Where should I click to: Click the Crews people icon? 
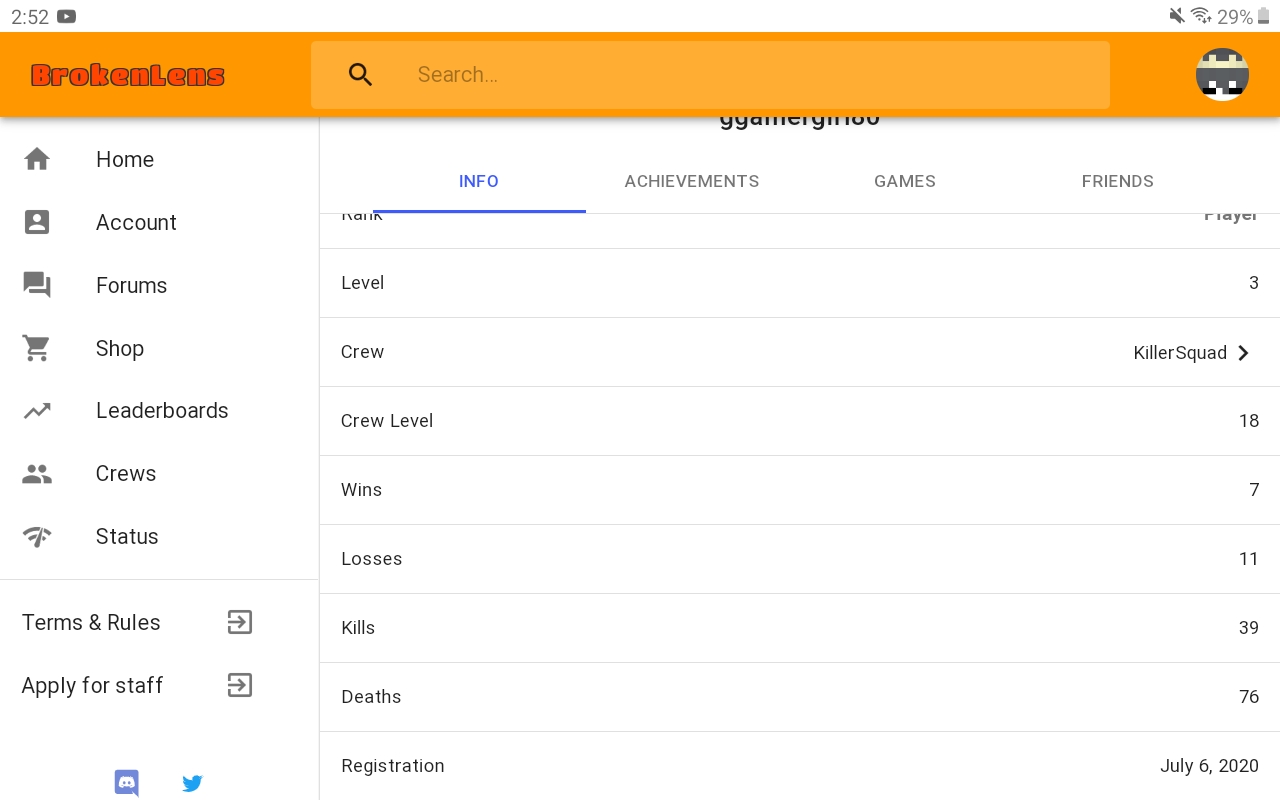click(x=37, y=474)
